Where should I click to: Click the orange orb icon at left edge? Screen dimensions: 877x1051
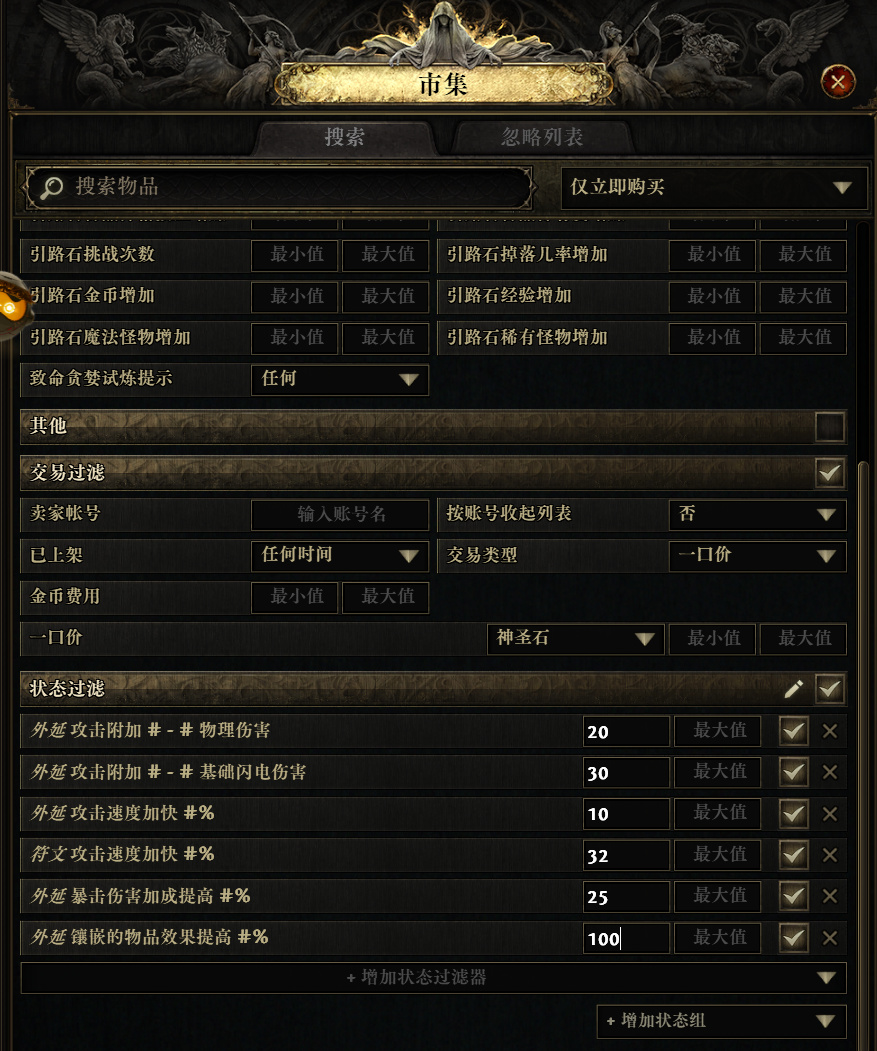pyautogui.click(x=11, y=306)
